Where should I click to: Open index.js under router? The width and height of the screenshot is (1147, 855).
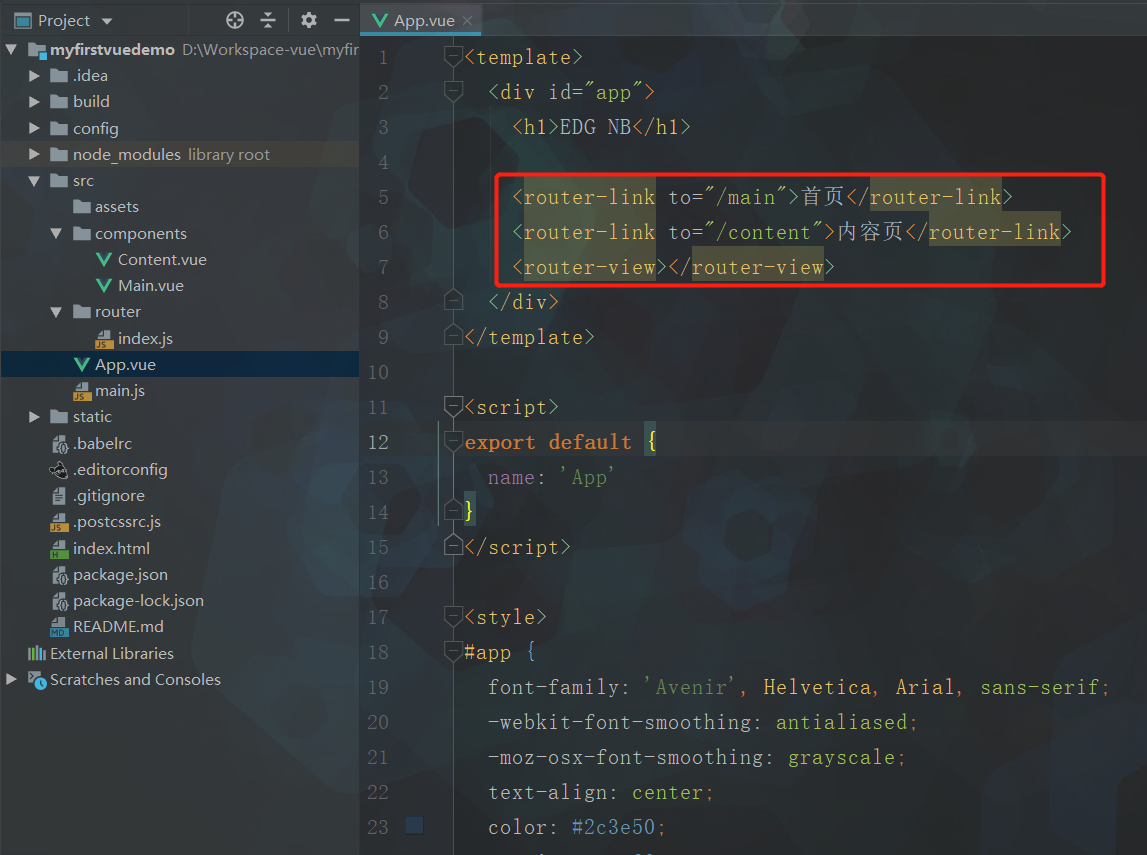tap(145, 339)
